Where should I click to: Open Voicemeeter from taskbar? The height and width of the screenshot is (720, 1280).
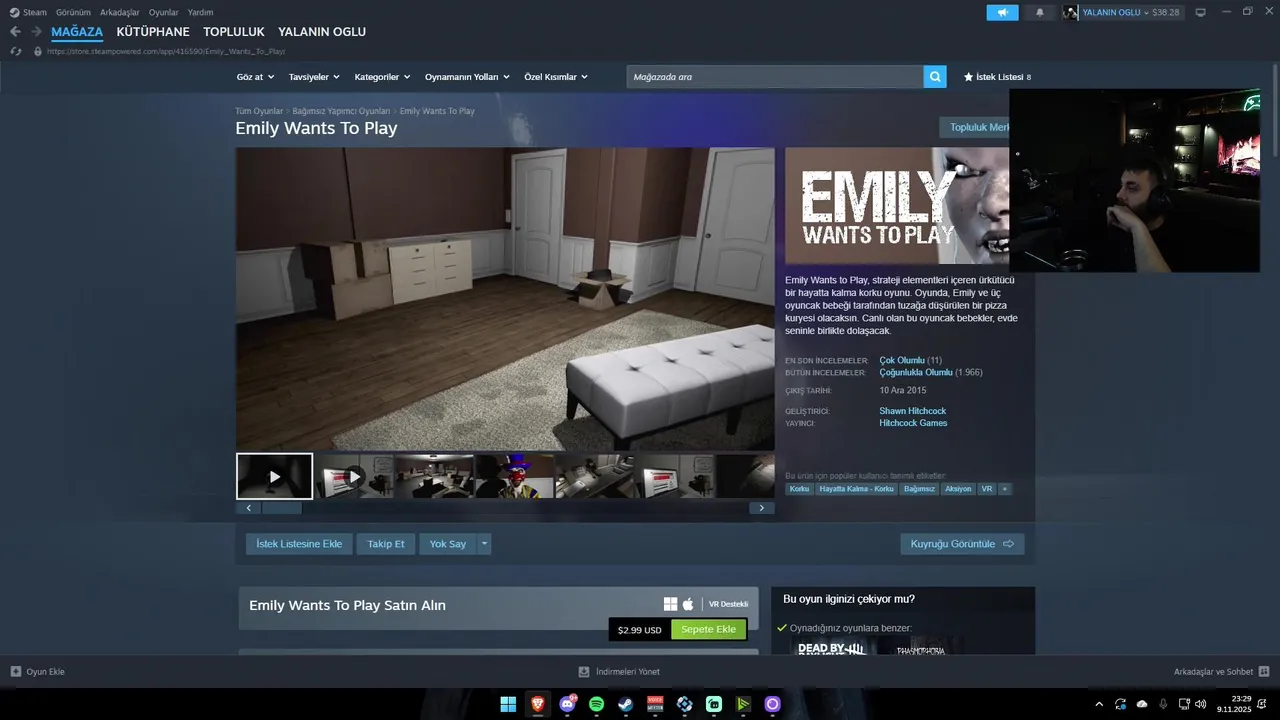click(655, 704)
